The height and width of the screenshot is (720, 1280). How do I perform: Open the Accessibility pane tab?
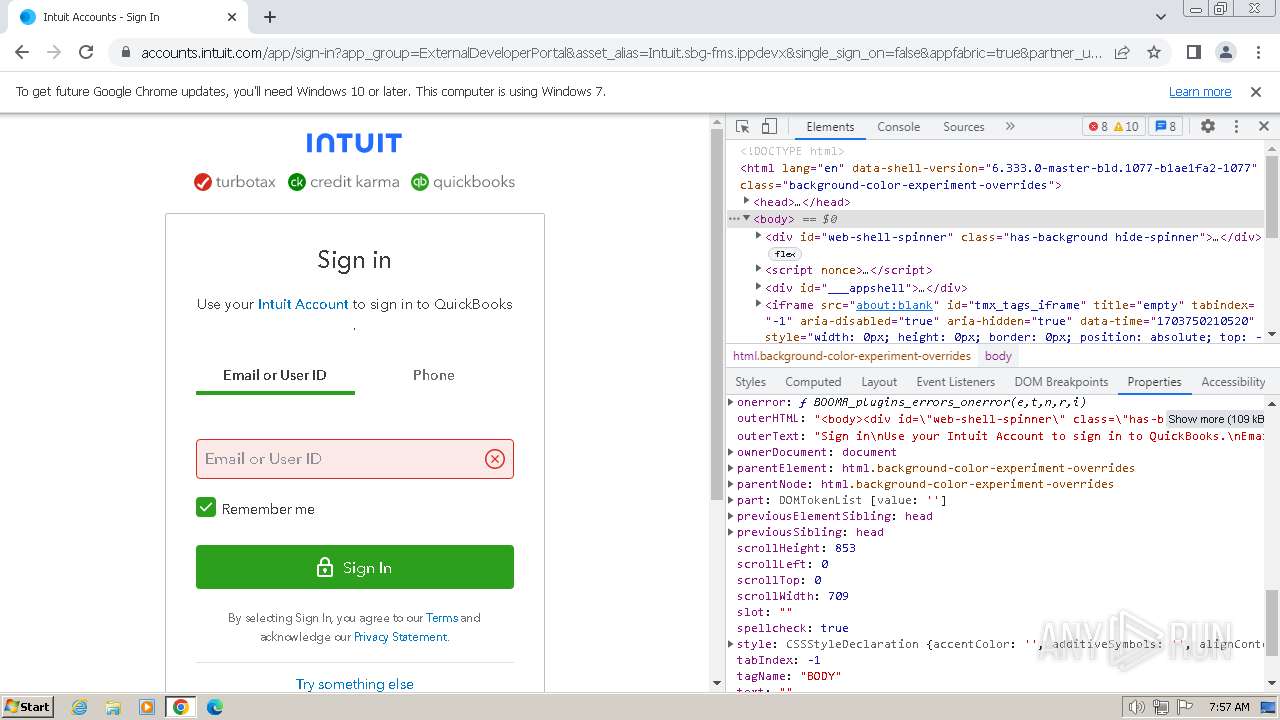(1233, 382)
